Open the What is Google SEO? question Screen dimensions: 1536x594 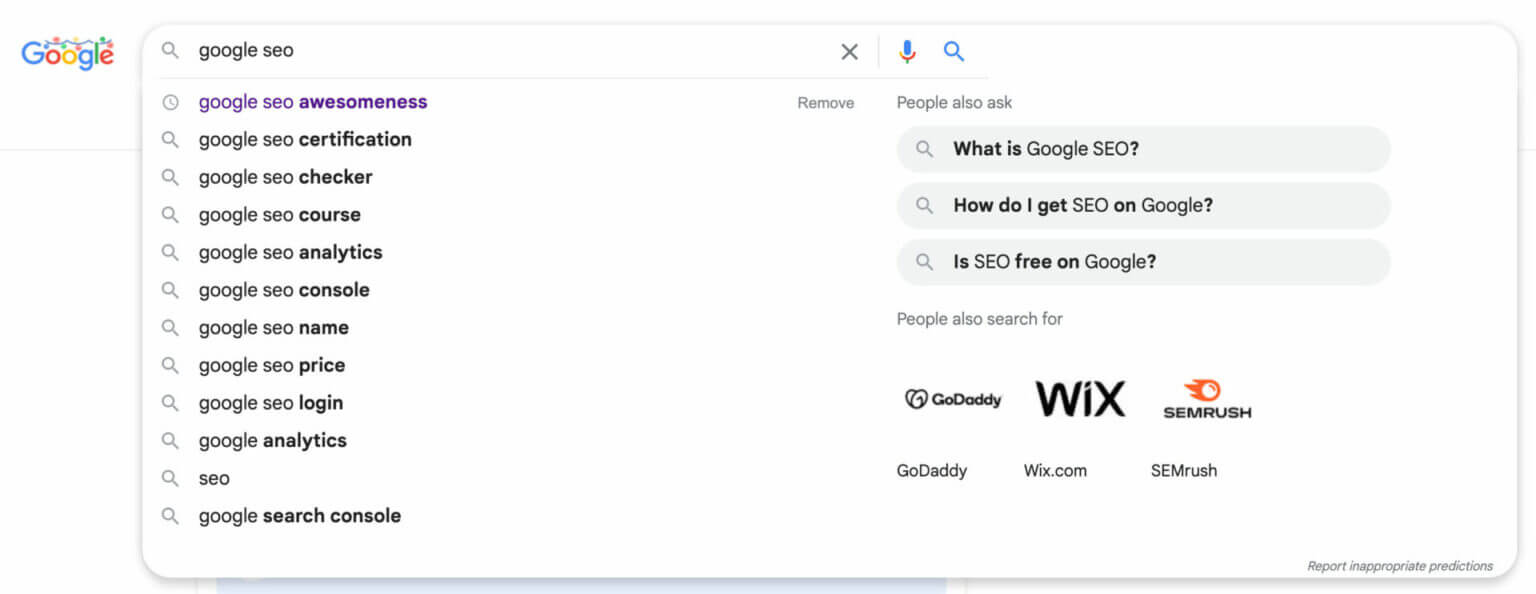coord(1143,149)
